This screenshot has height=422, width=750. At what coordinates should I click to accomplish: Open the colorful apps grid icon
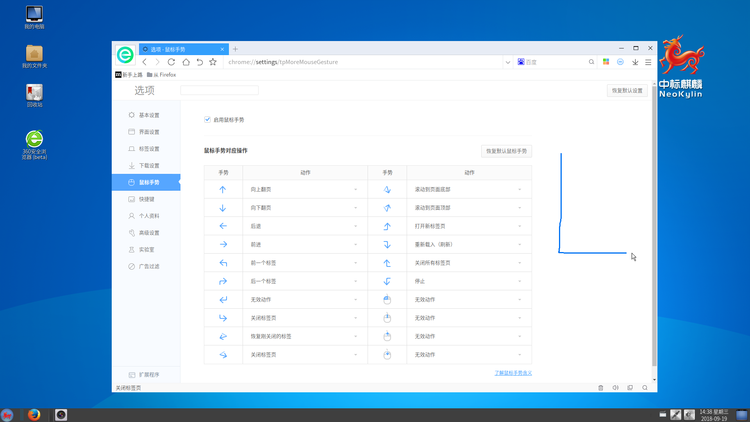[606, 62]
